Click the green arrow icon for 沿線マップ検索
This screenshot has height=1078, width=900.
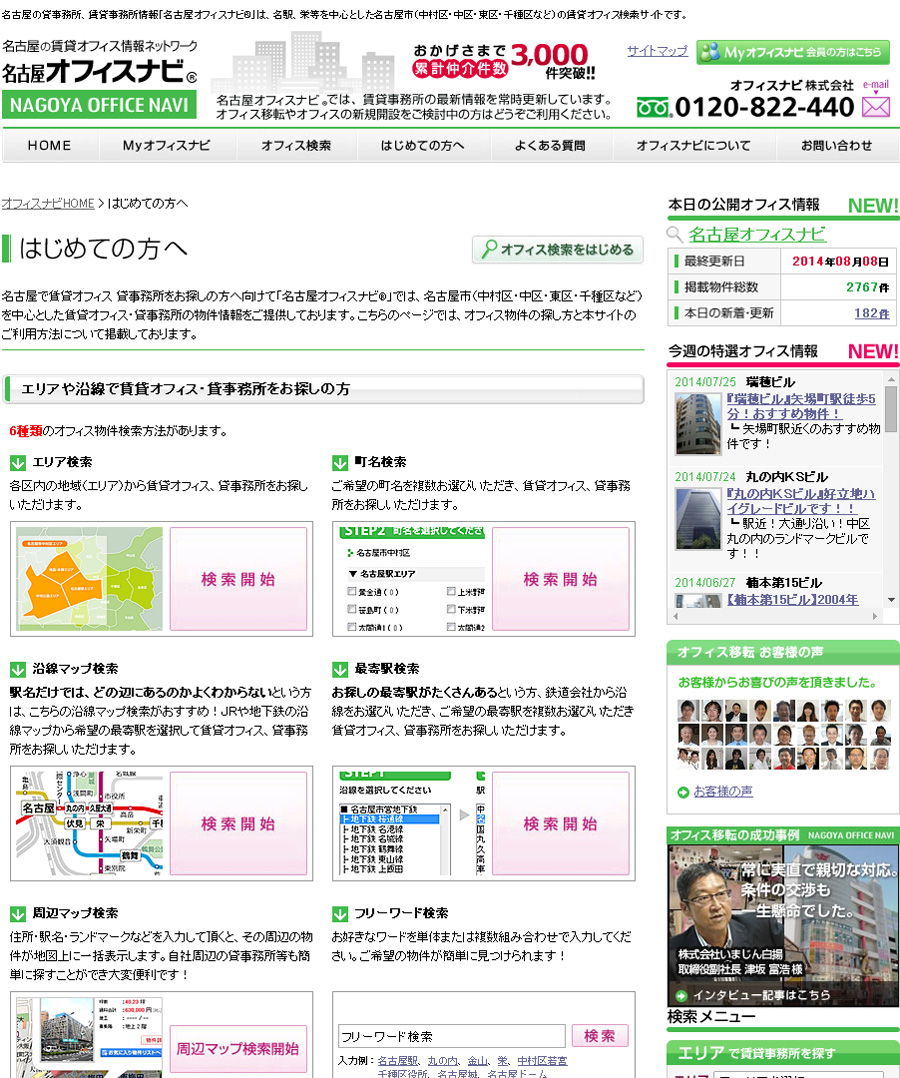[x=18, y=670]
